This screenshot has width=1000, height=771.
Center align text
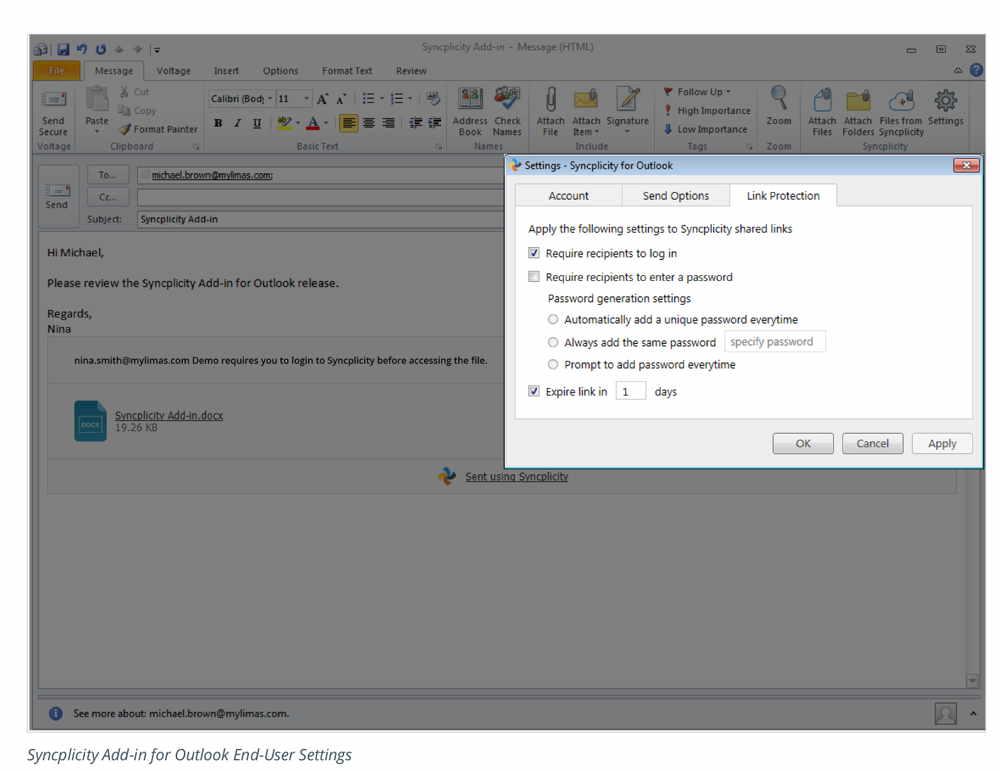(369, 122)
